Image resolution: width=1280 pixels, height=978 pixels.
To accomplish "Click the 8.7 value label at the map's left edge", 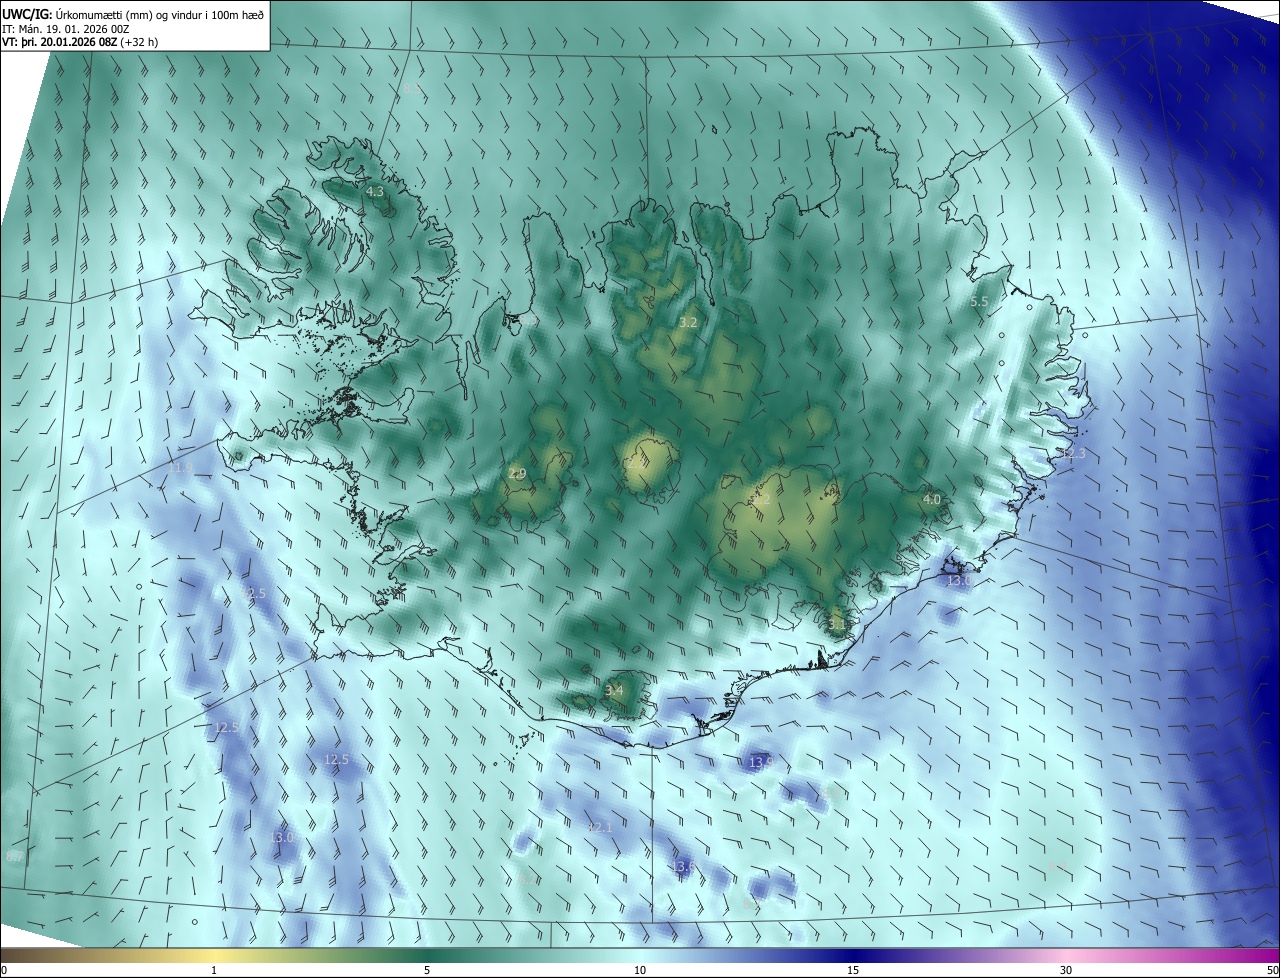I will tap(14, 856).
